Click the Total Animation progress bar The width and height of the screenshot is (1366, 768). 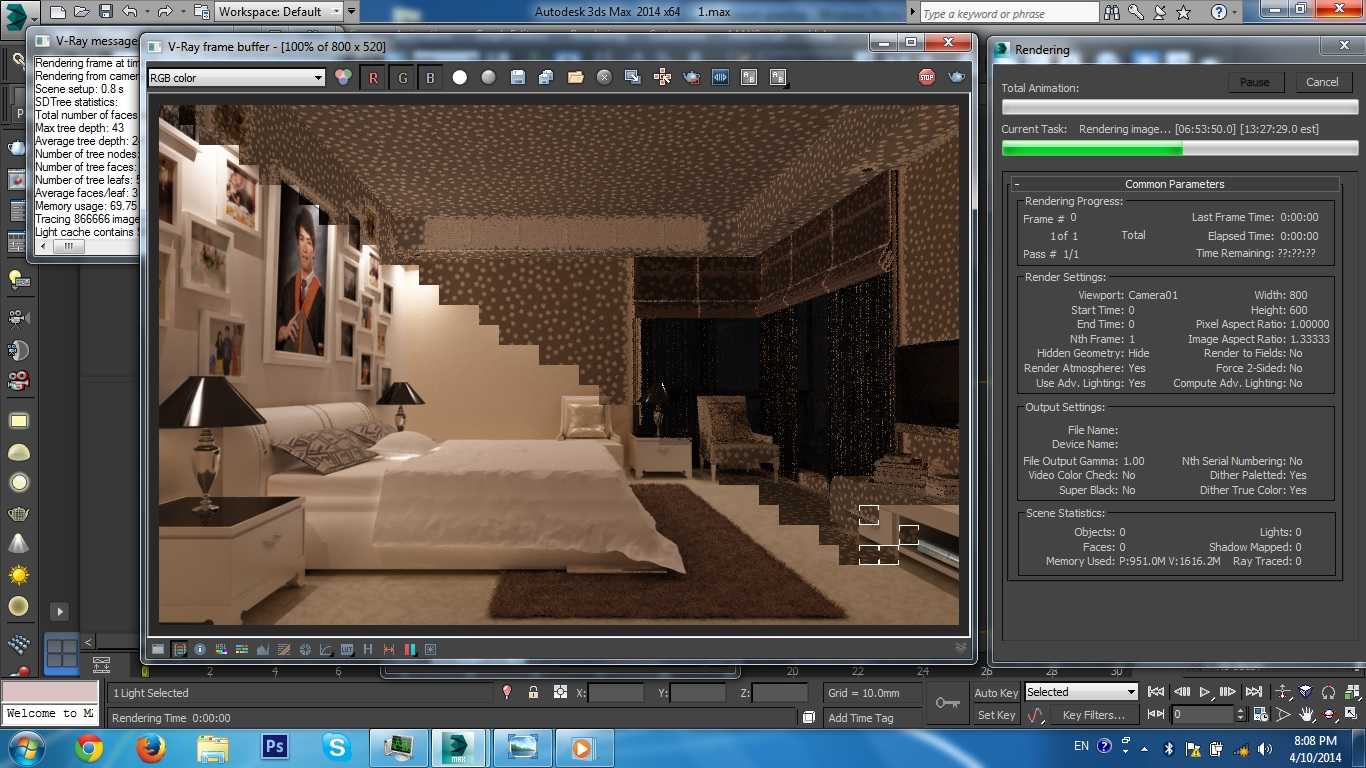(x=1180, y=107)
